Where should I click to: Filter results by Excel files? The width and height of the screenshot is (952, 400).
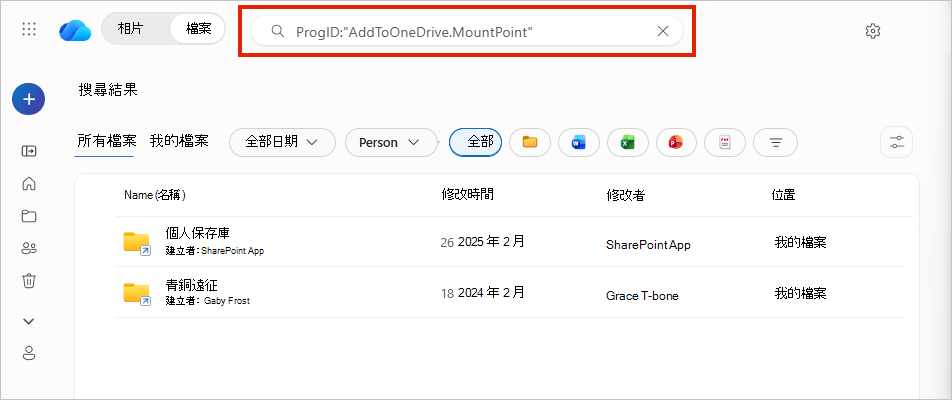628,143
